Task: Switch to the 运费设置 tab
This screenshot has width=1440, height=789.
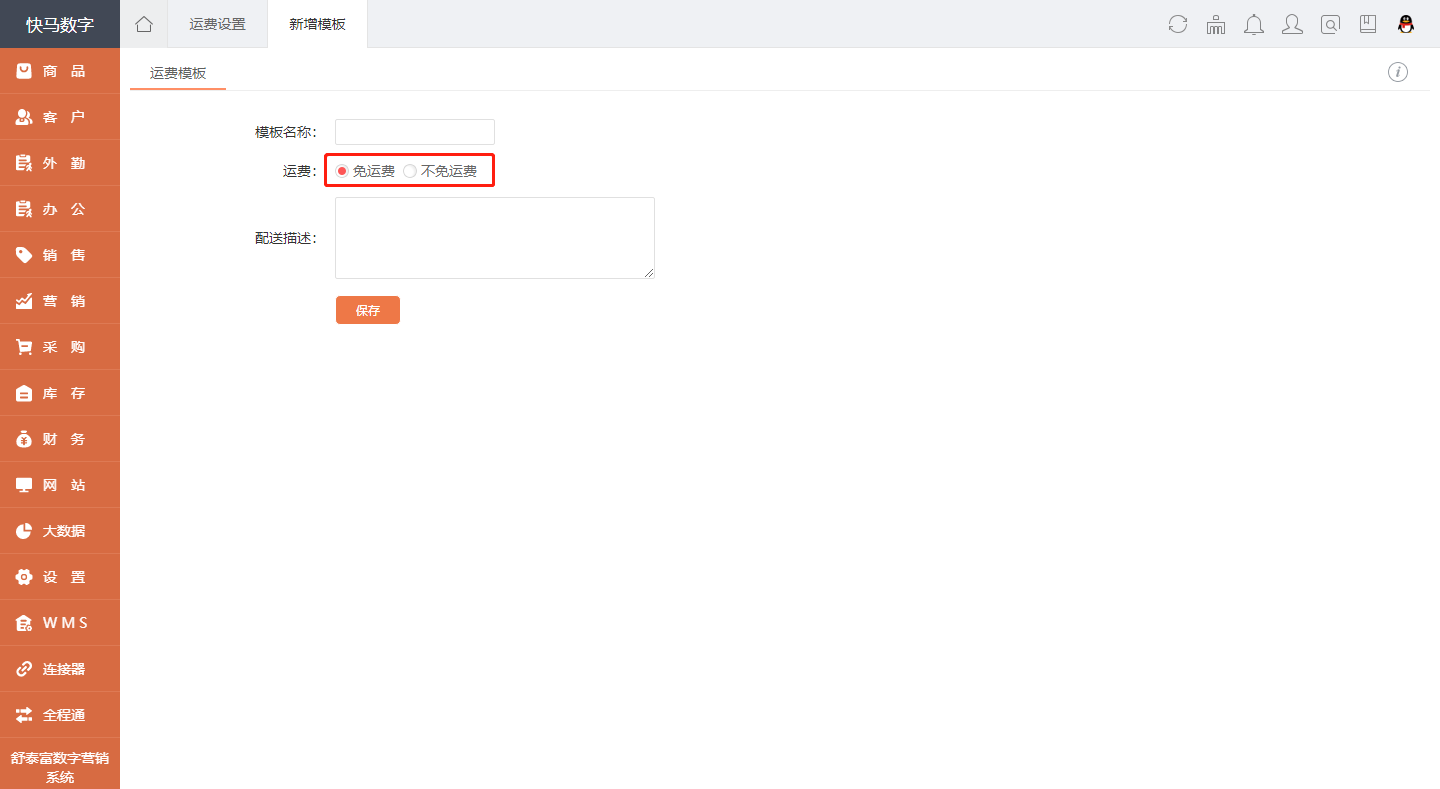Action: click(x=217, y=24)
